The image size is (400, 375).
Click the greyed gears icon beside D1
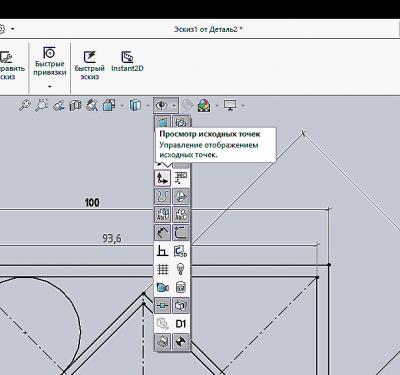click(163, 324)
